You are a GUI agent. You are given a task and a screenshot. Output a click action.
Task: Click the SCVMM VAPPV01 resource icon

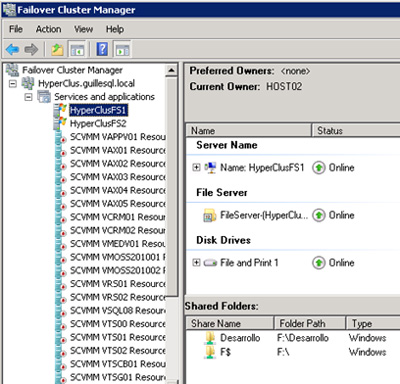click(61, 137)
